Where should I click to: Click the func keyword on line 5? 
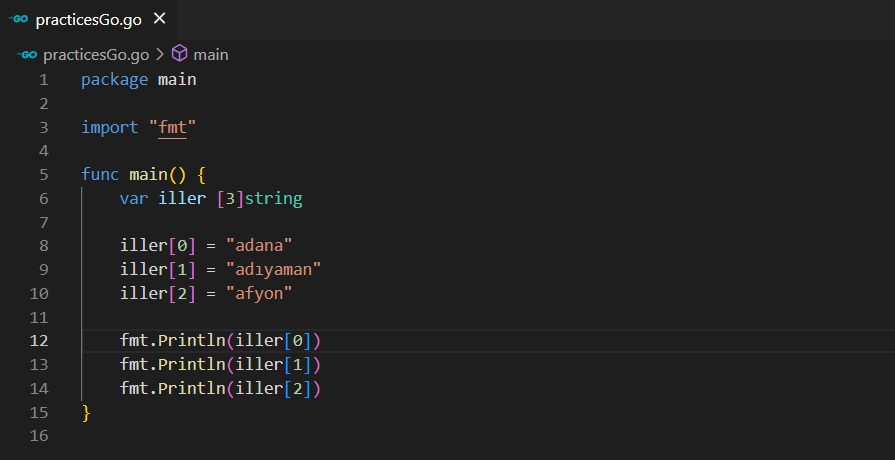(100, 174)
